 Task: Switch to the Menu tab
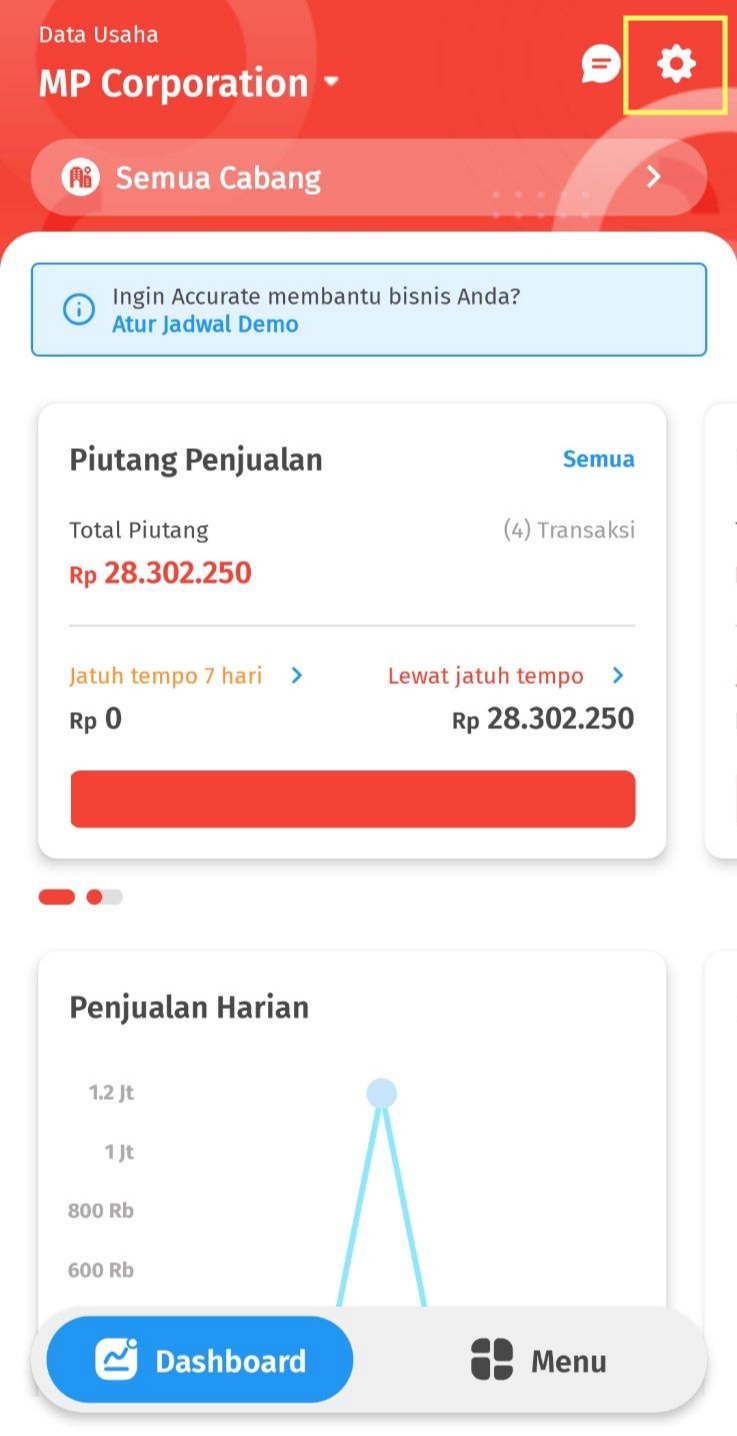[x=540, y=1360]
